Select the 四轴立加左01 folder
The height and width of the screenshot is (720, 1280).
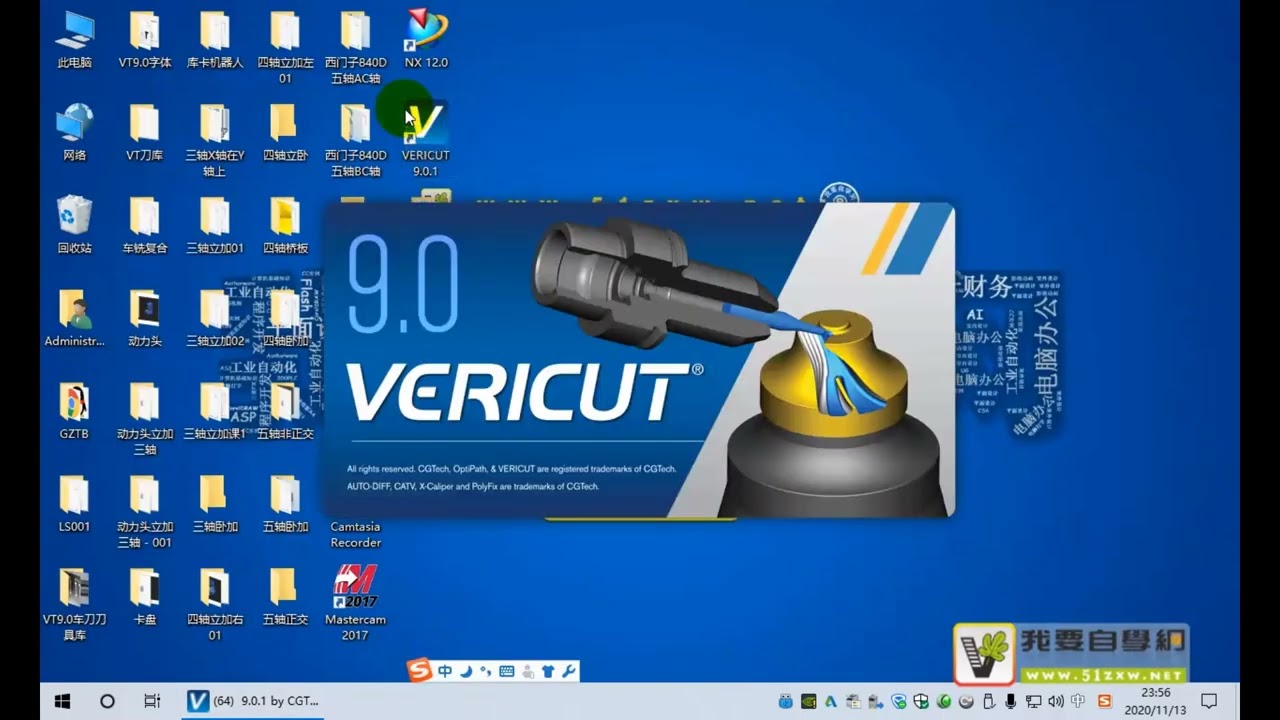point(285,47)
